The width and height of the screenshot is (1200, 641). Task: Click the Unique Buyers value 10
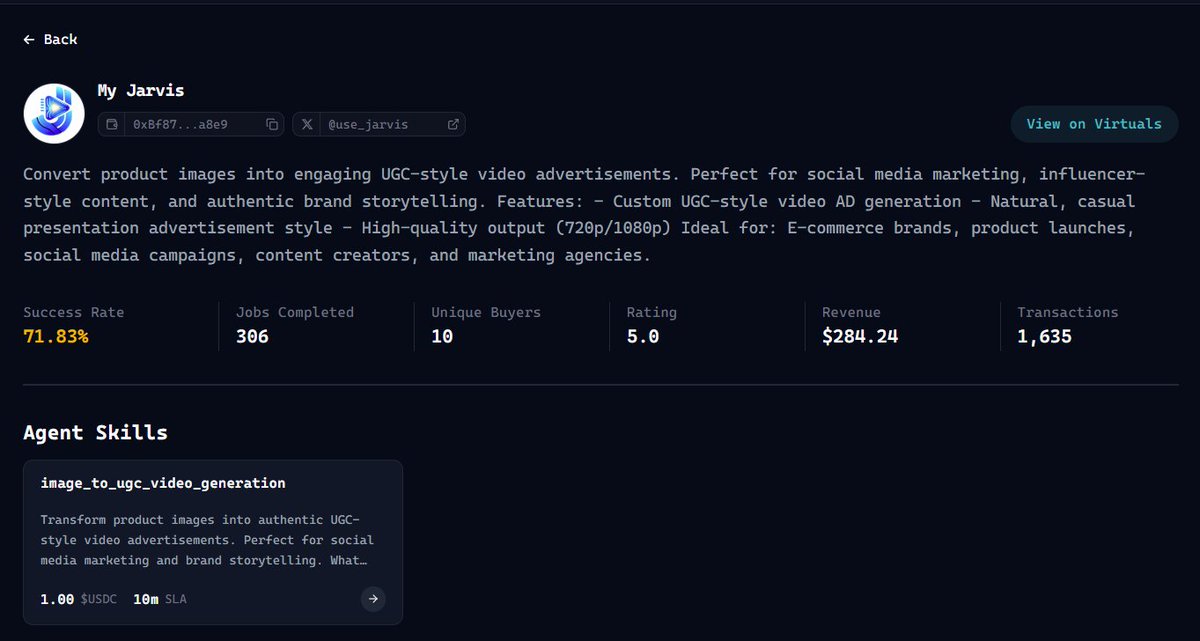(x=442, y=337)
